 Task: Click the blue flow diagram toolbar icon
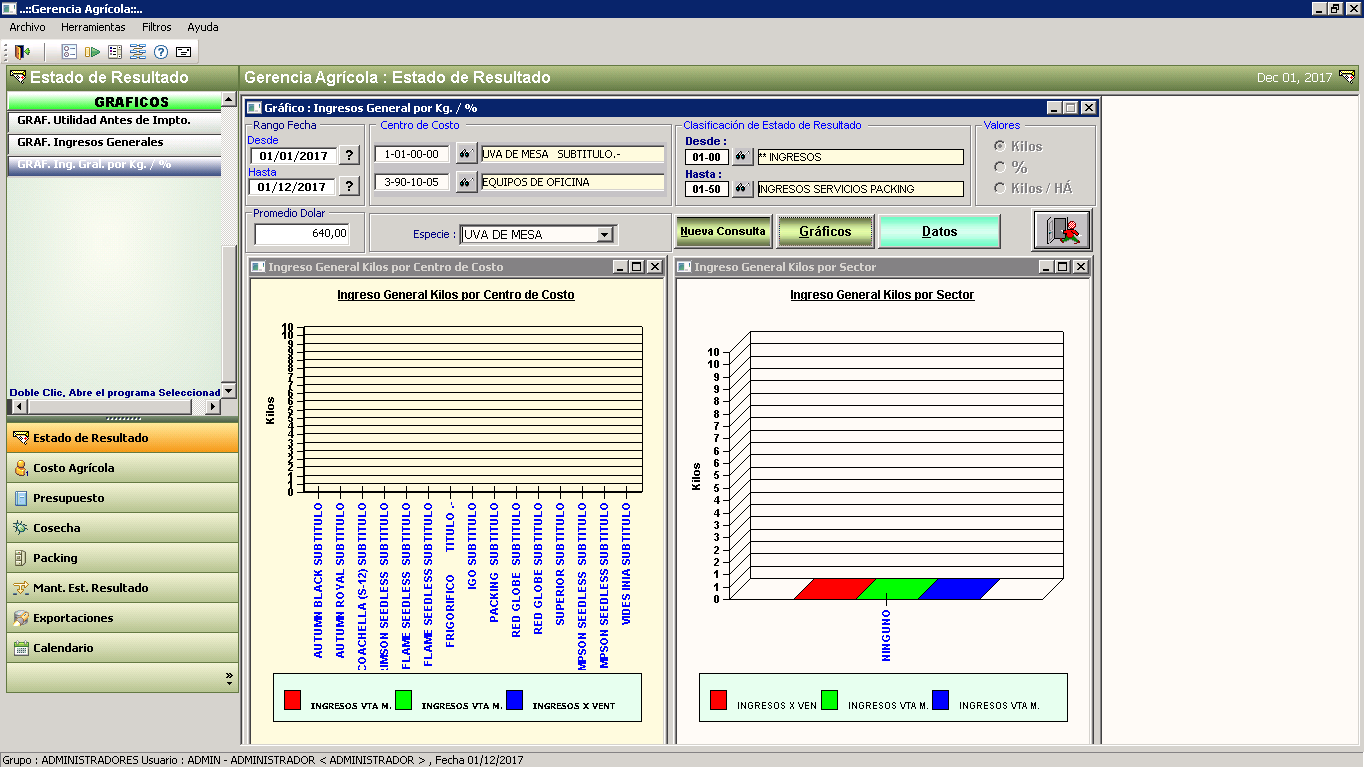tap(138, 52)
